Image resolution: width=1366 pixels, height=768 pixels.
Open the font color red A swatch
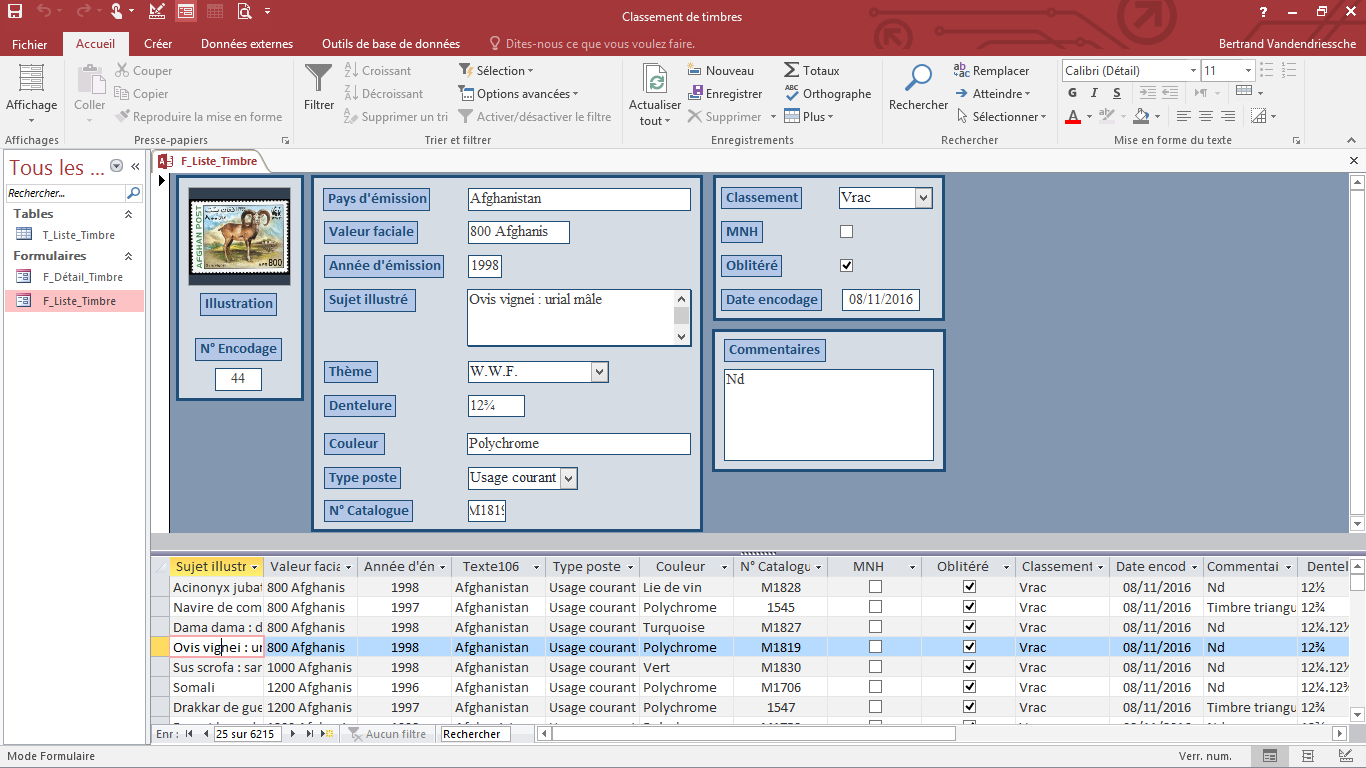pos(1073,117)
